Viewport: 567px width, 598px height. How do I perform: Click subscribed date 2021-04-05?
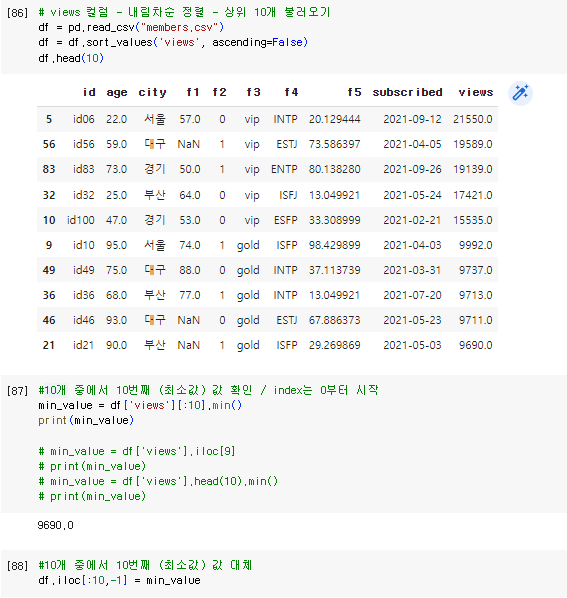point(412,144)
